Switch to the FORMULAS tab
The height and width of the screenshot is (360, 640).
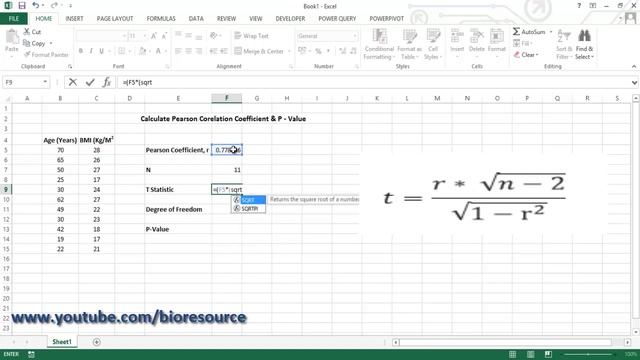coord(161,18)
